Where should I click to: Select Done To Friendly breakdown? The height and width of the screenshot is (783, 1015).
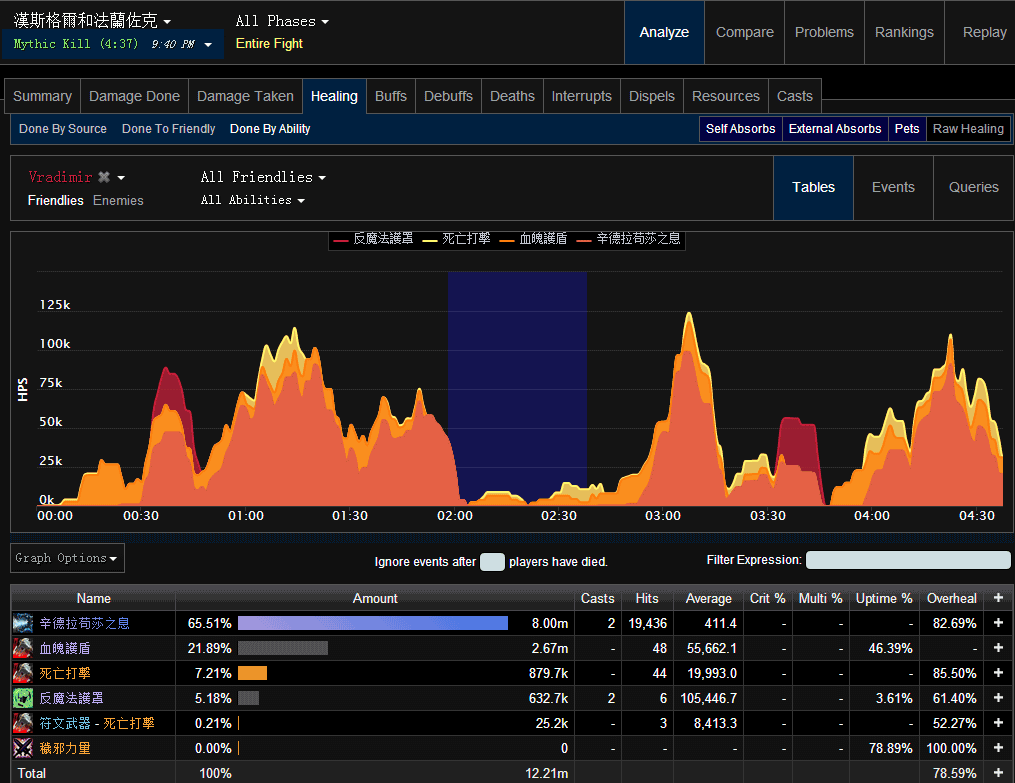click(x=168, y=129)
